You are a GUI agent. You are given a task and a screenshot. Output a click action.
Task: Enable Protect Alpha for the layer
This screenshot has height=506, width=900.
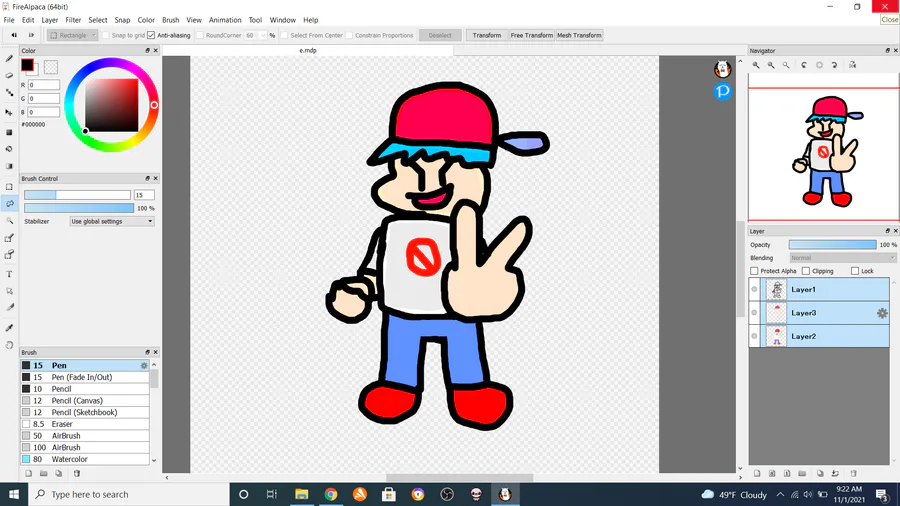tap(754, 271)
